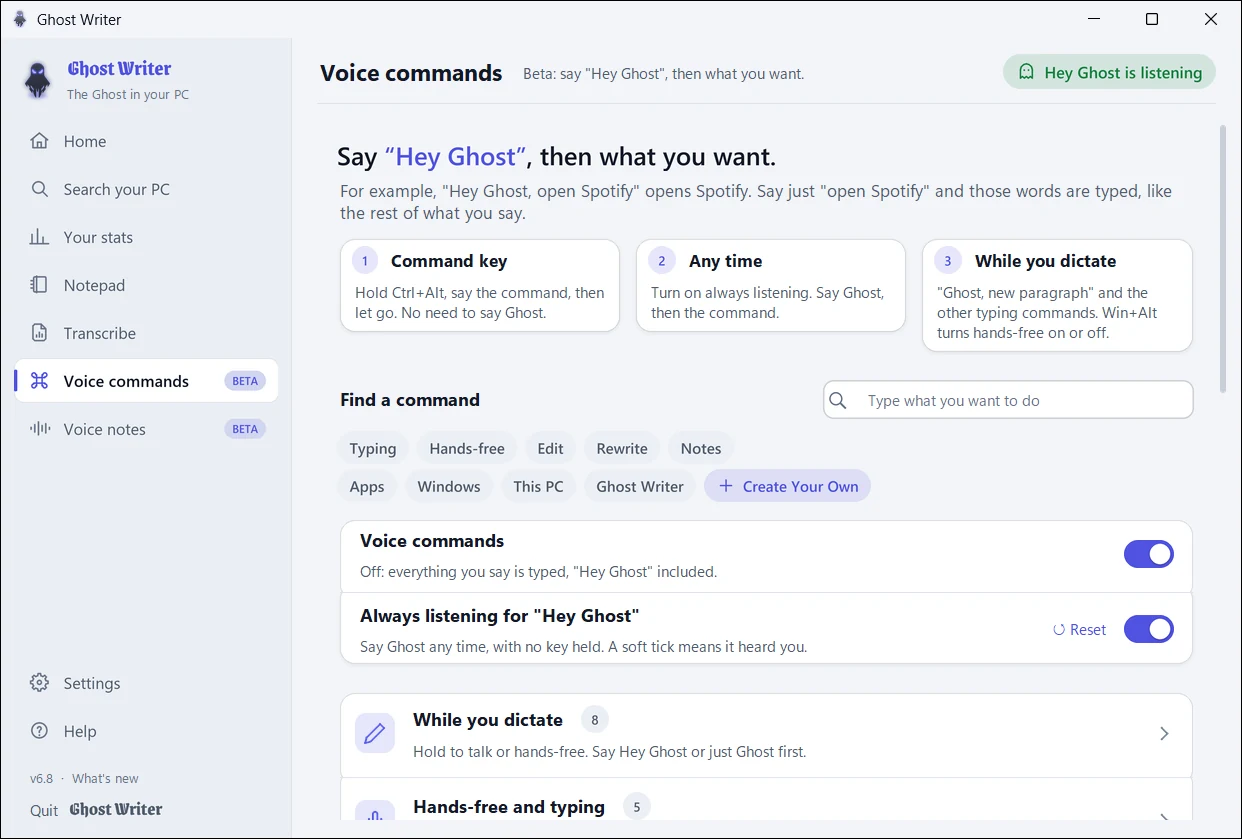
Task: Open Your stats page
Action: coord(146,237)
